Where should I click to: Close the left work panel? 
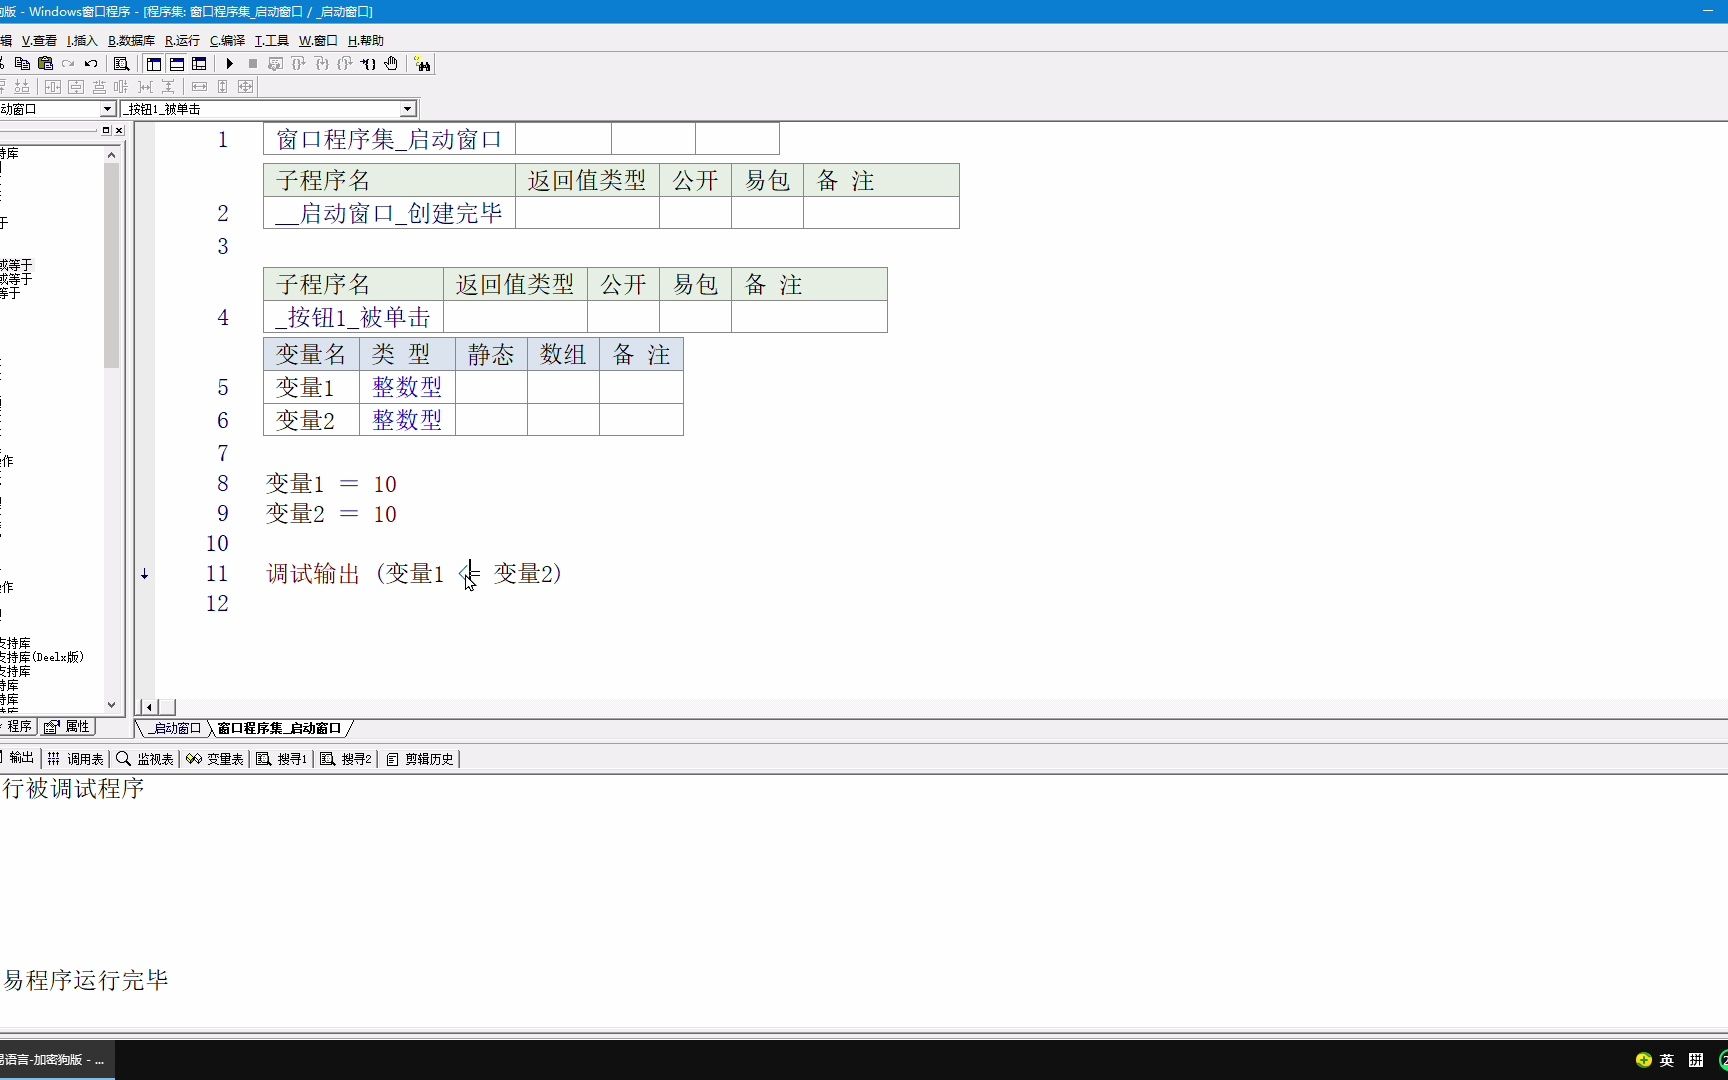click(x=119, y=130)
